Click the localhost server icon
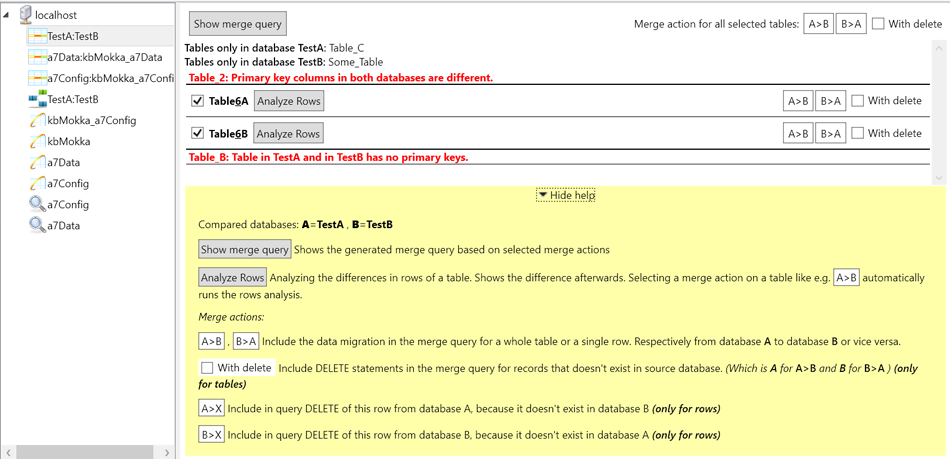 (26, 15)
